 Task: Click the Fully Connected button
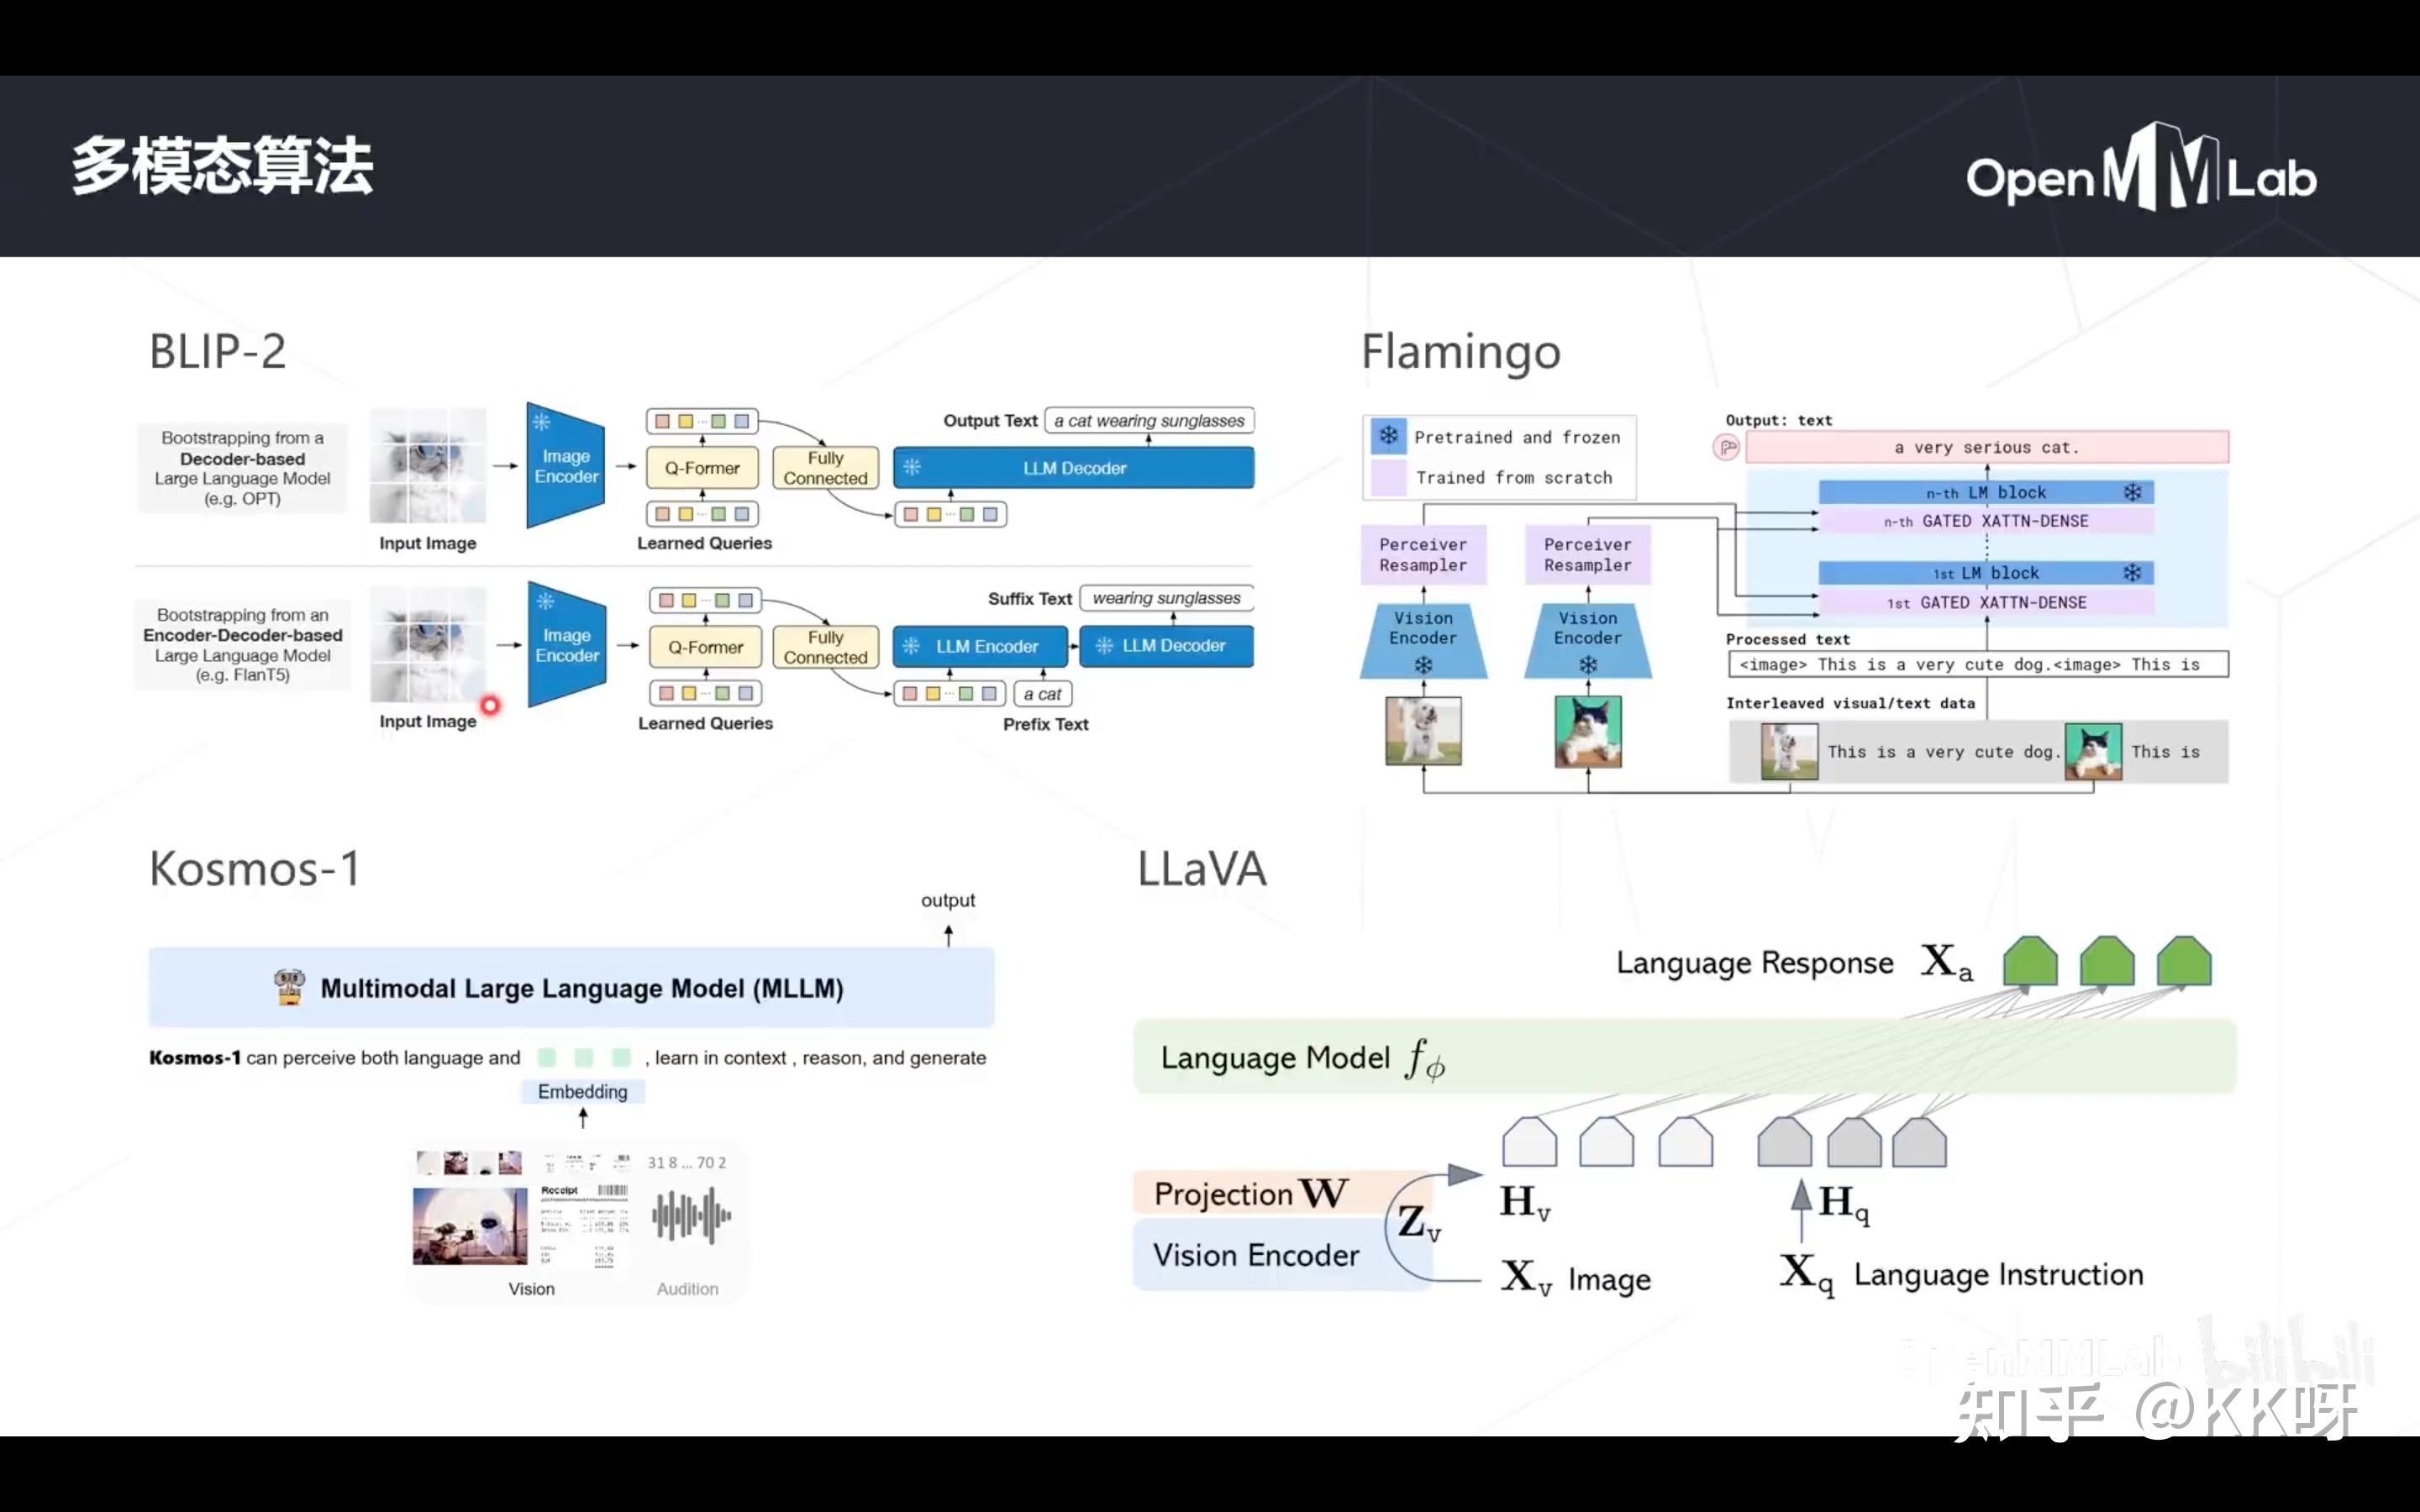(x=824, y=467)
